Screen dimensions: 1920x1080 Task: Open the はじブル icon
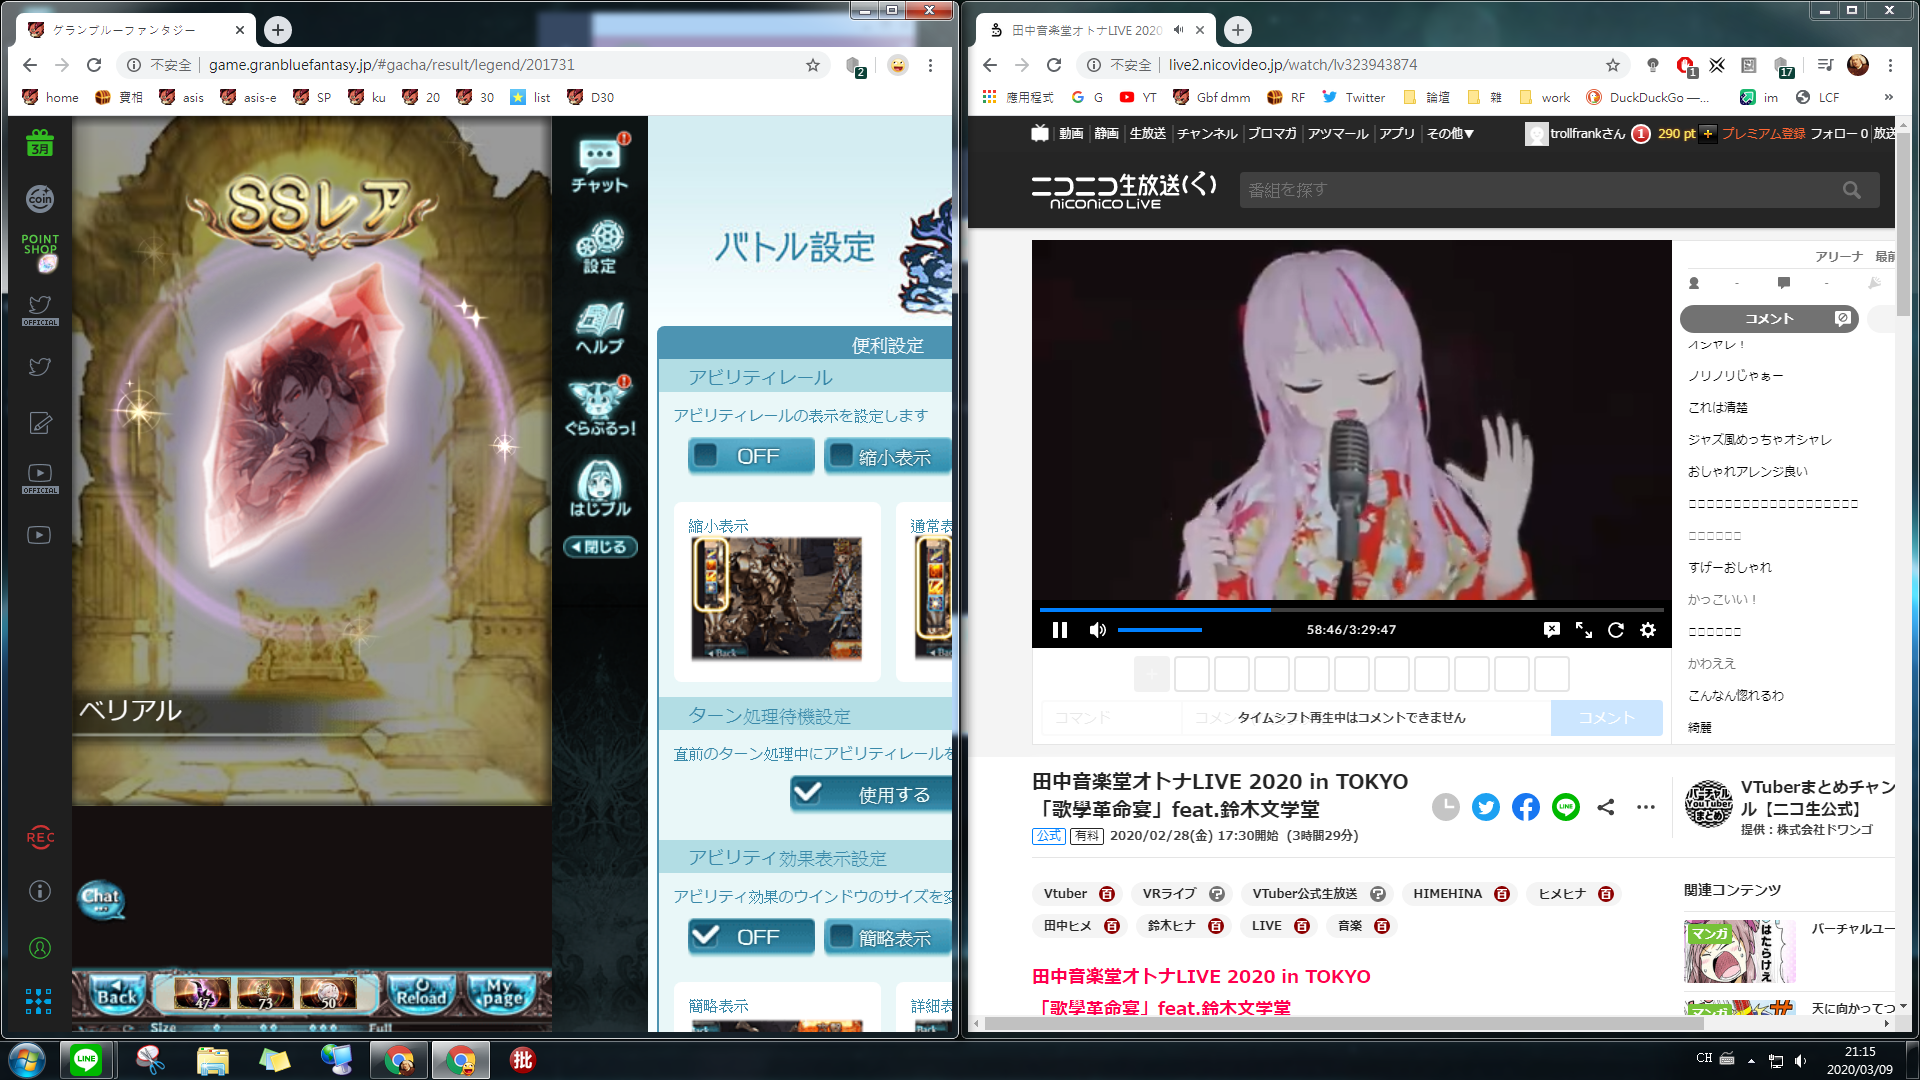[x=600, y=489]
